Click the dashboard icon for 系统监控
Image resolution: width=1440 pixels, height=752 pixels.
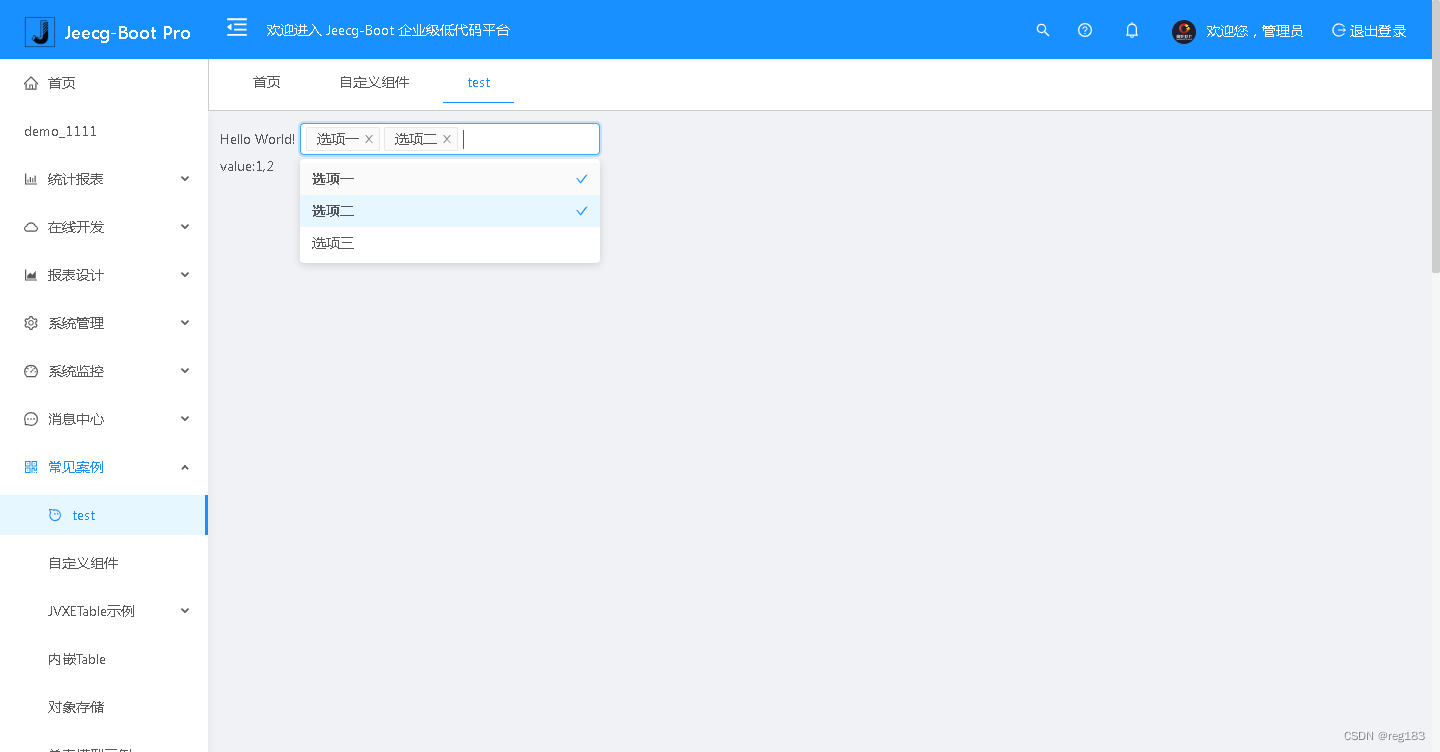point(31,371)
